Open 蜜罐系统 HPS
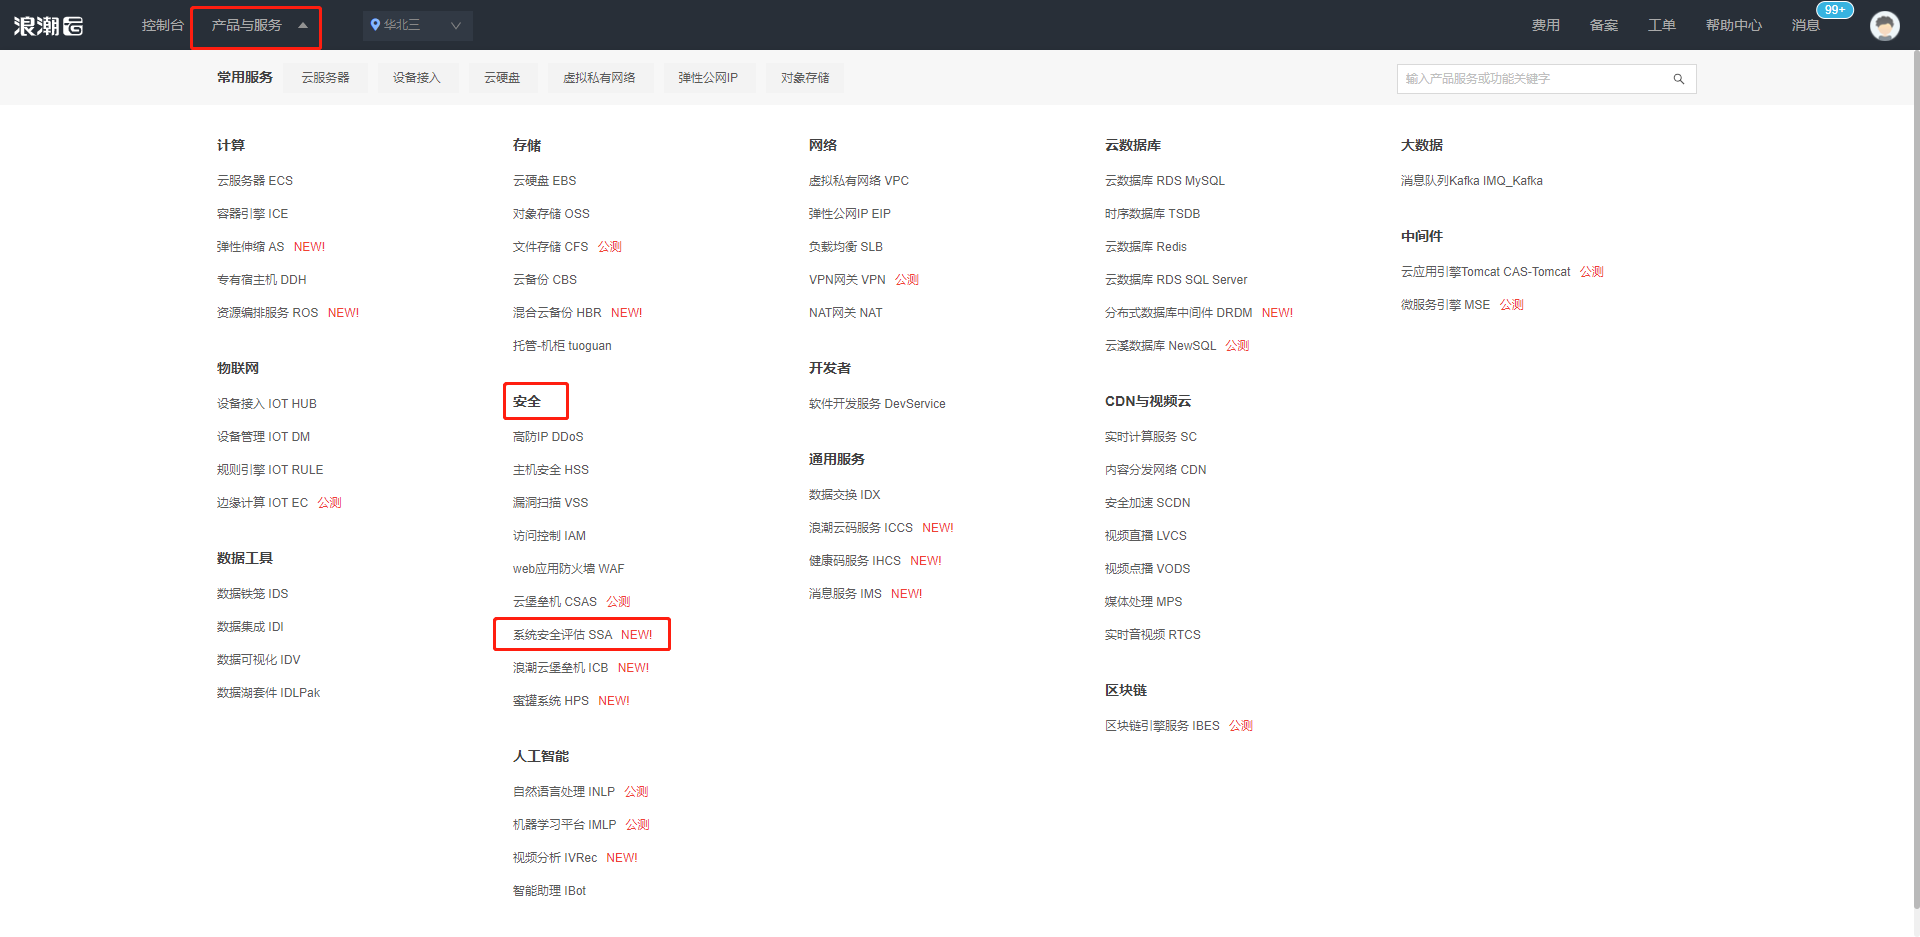Screen dimensions: 1920x937 pyautogui.click(x=551, y=701)
